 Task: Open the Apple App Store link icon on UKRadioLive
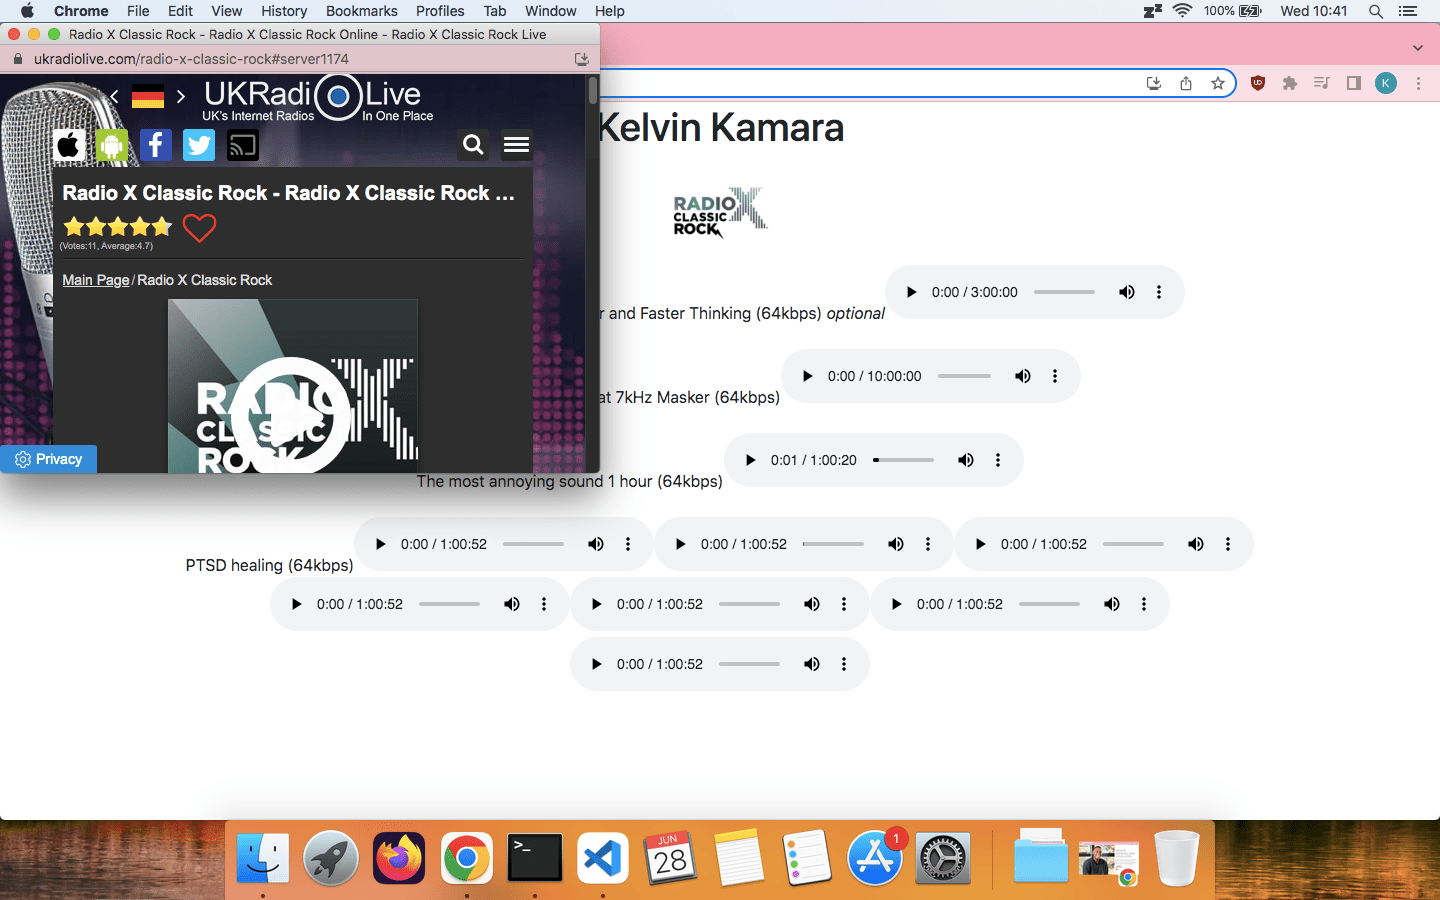pos(69,146)
